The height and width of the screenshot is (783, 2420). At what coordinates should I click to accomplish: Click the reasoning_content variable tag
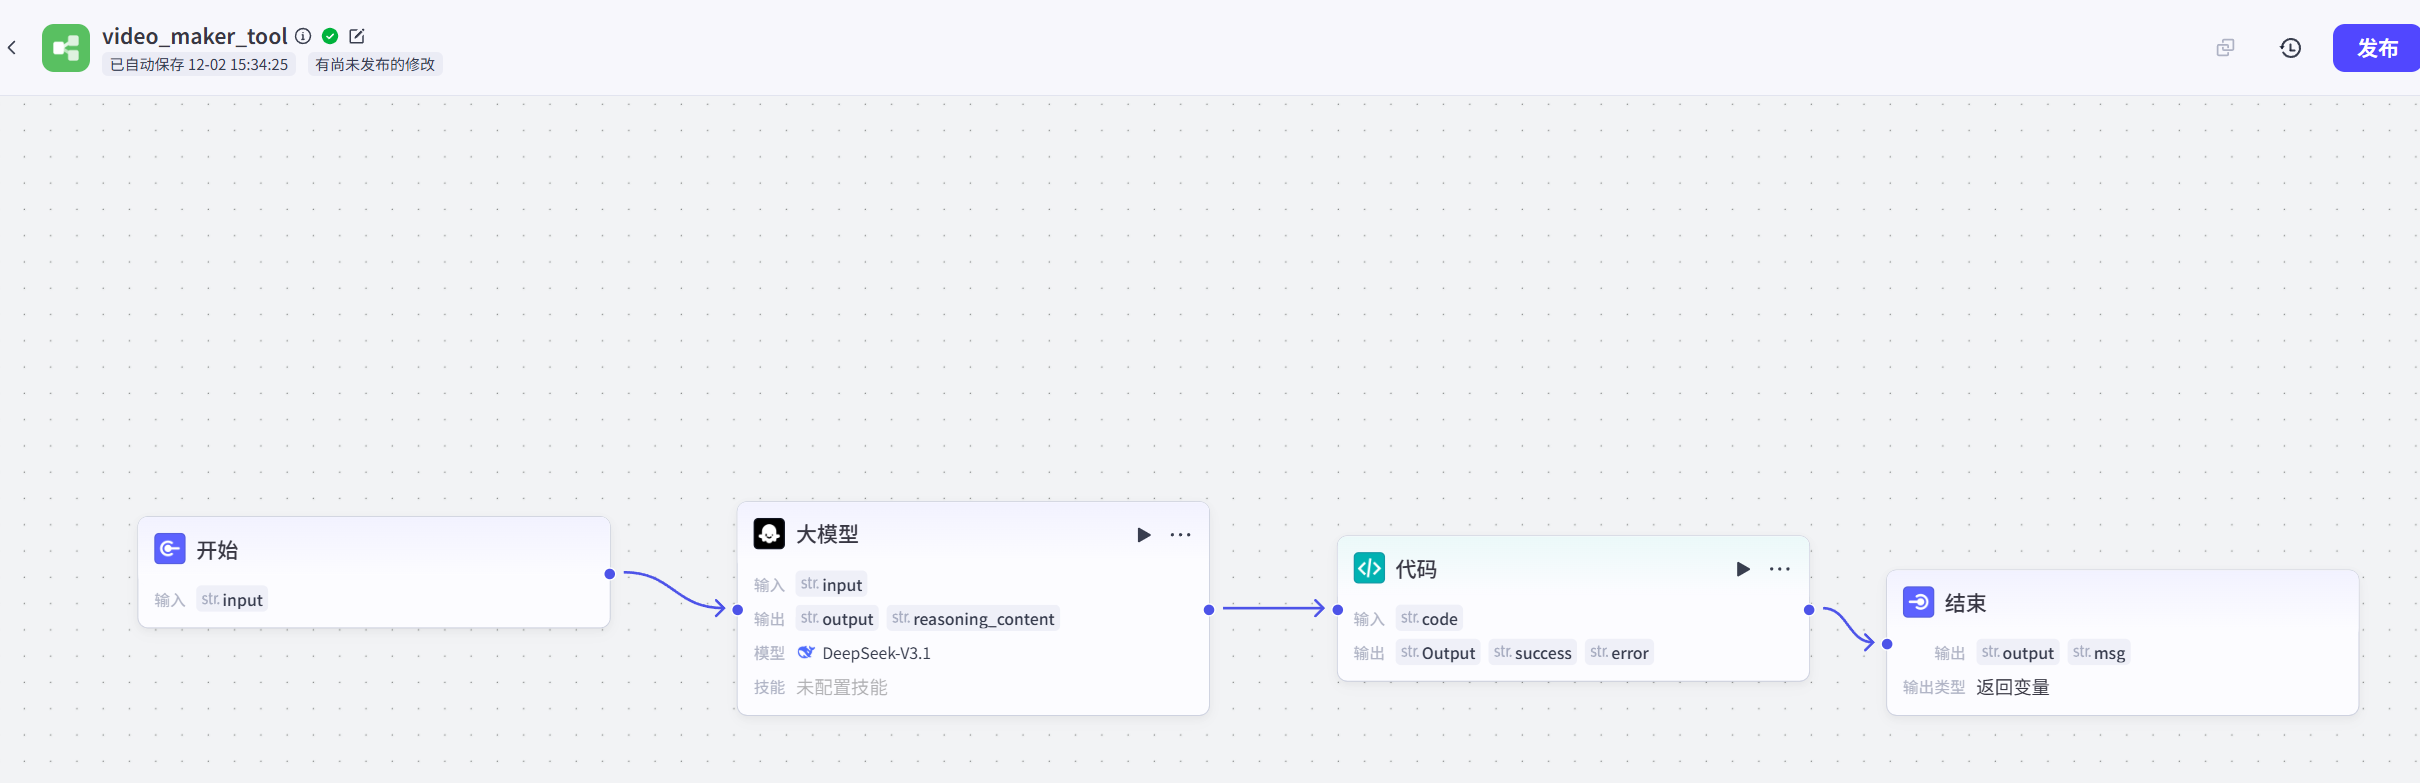[x=973, y=619]
